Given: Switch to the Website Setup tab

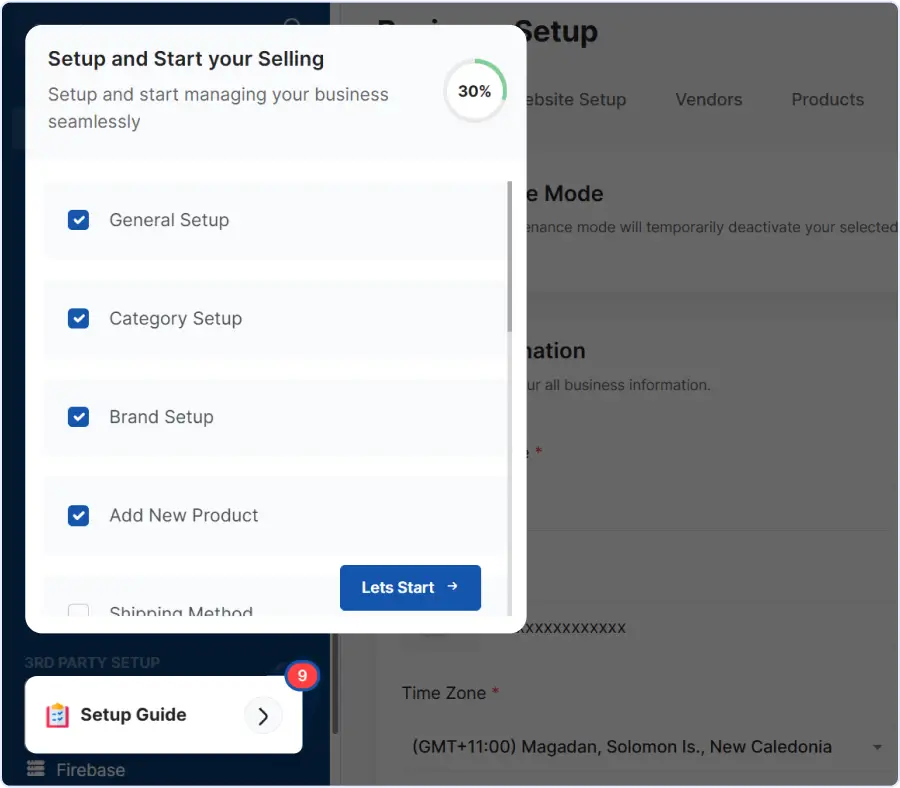Looking at the screenshot, I should point(576,99).
